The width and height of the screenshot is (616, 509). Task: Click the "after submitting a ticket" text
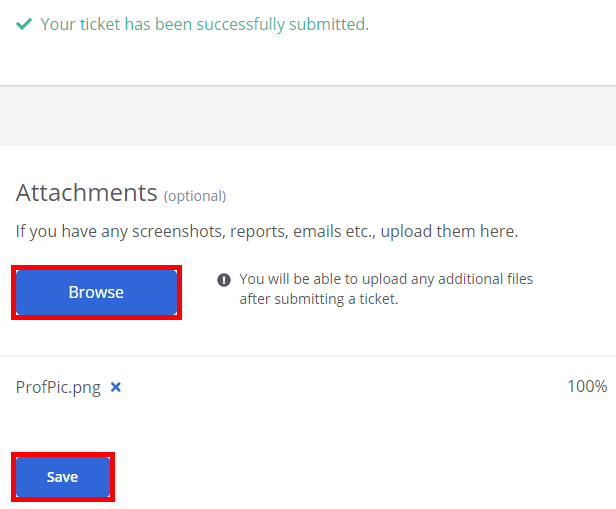pyautogui.click(x=319, y=298)
